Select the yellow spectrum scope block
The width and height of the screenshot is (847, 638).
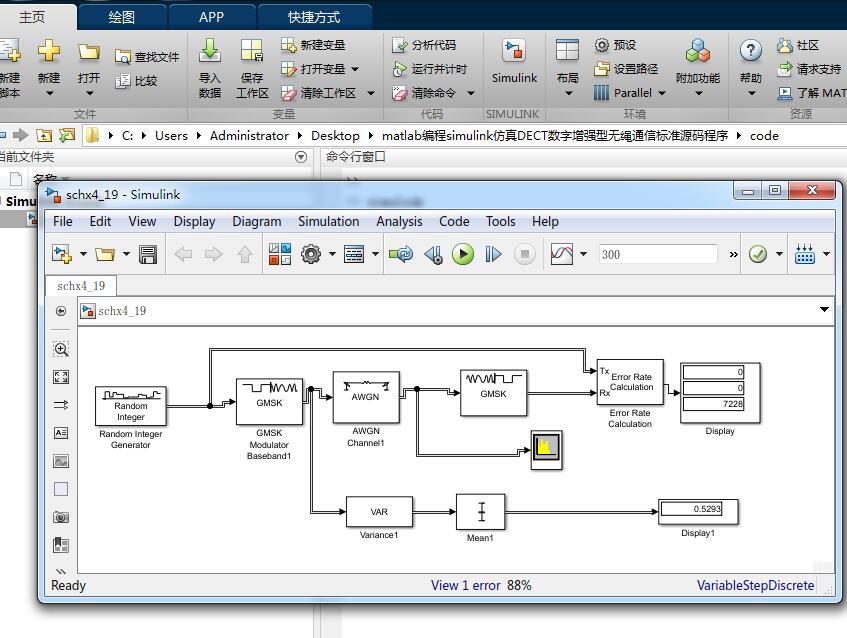546,449
